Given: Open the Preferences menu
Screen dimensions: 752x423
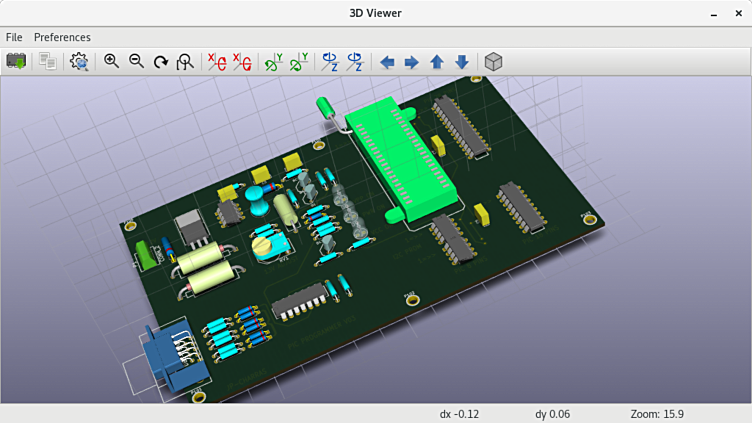Looking at the screenshot, I should (x=62, y=37).
